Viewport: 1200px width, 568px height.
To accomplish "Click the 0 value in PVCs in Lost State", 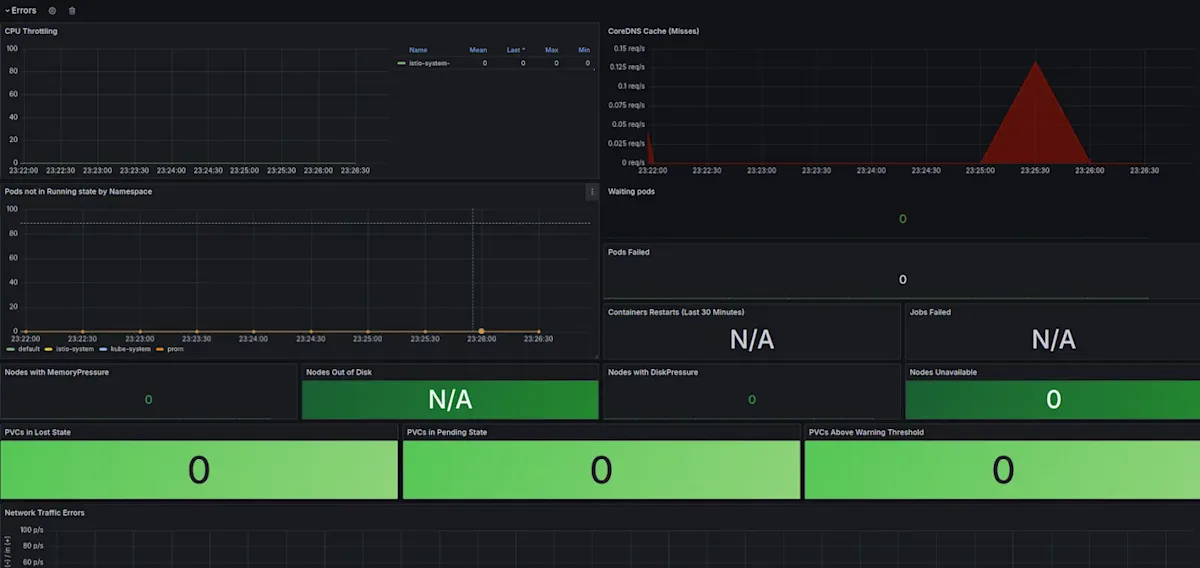I will [199, 470].
